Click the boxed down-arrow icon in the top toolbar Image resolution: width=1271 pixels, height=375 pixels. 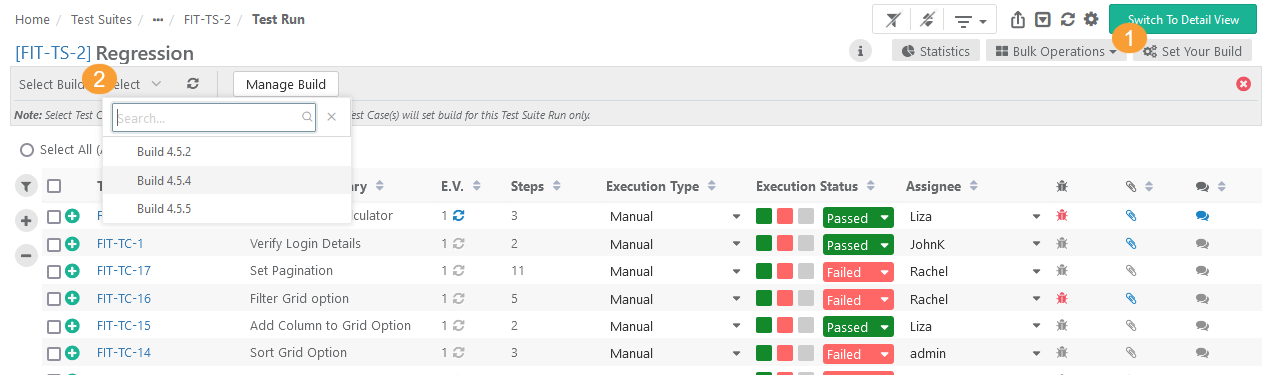tap(1043, 20)
